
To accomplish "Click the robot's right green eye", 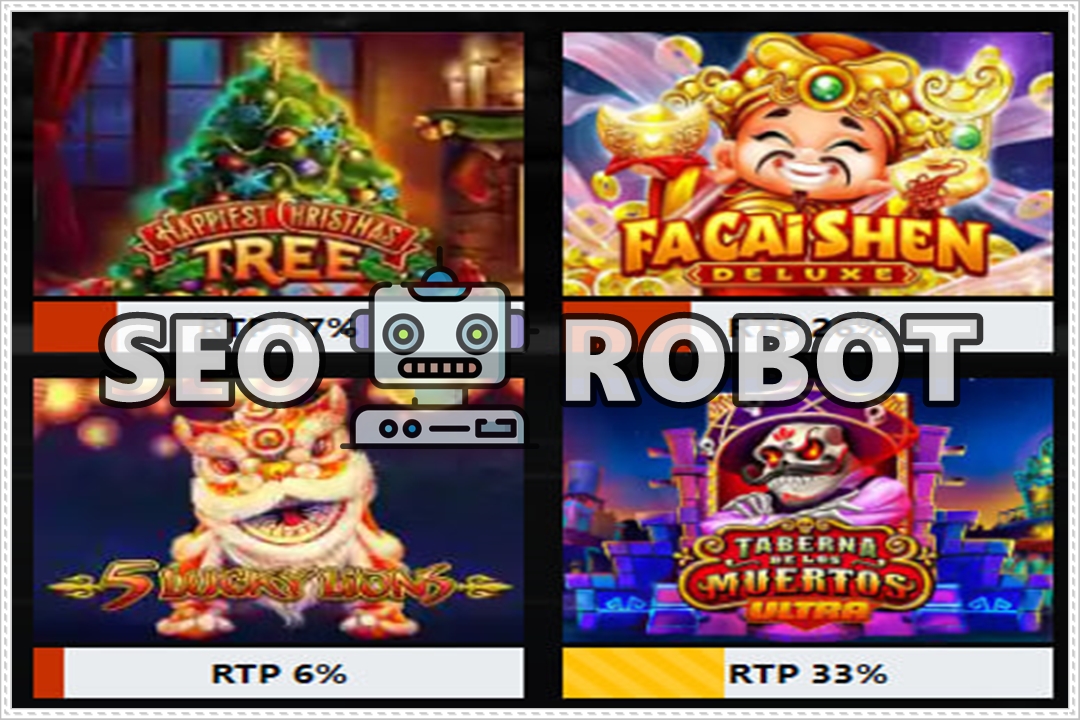I will tap(477, 333).
